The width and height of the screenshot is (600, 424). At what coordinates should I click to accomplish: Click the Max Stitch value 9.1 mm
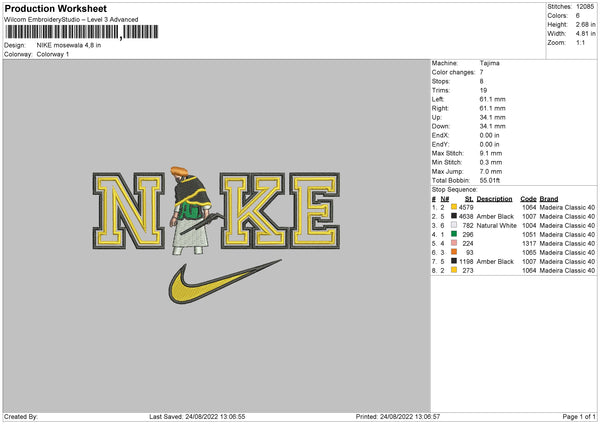[491, 153]
